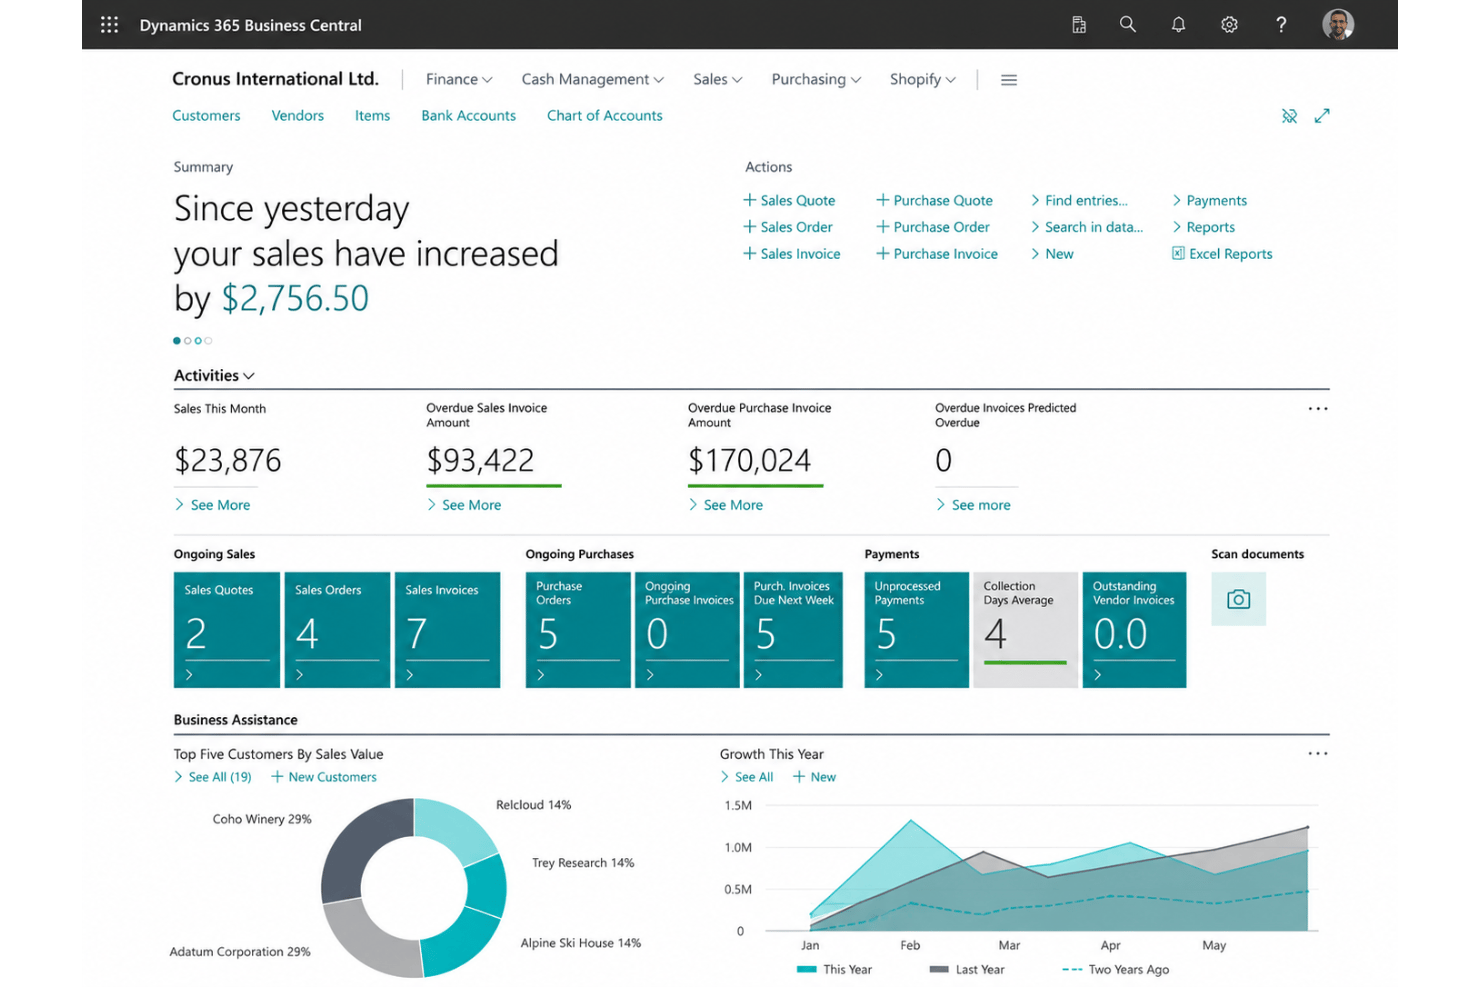Select first summary carousel dot
The image size is (1480, 987).
click(177, 341)
